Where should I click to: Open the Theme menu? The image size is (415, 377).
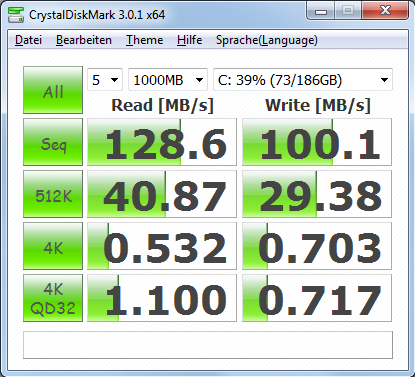point(144,40)
